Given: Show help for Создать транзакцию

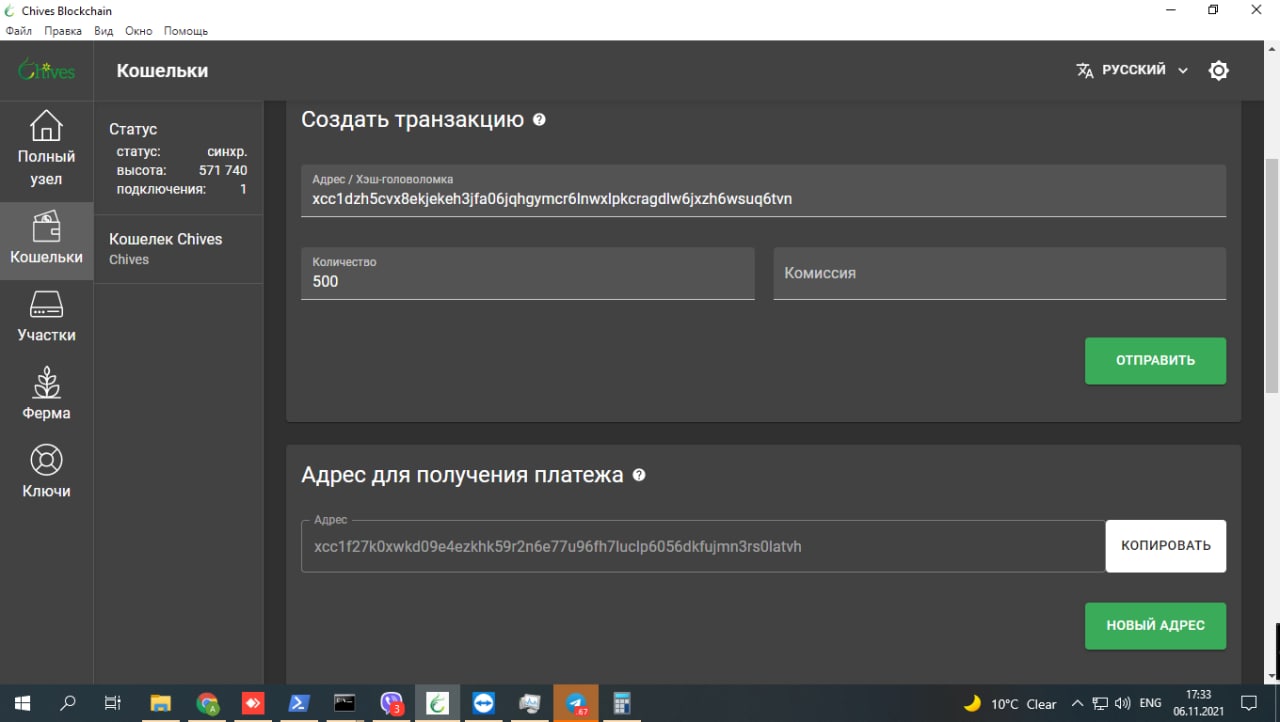Looking at the screenshot, I should coord(539,120).
